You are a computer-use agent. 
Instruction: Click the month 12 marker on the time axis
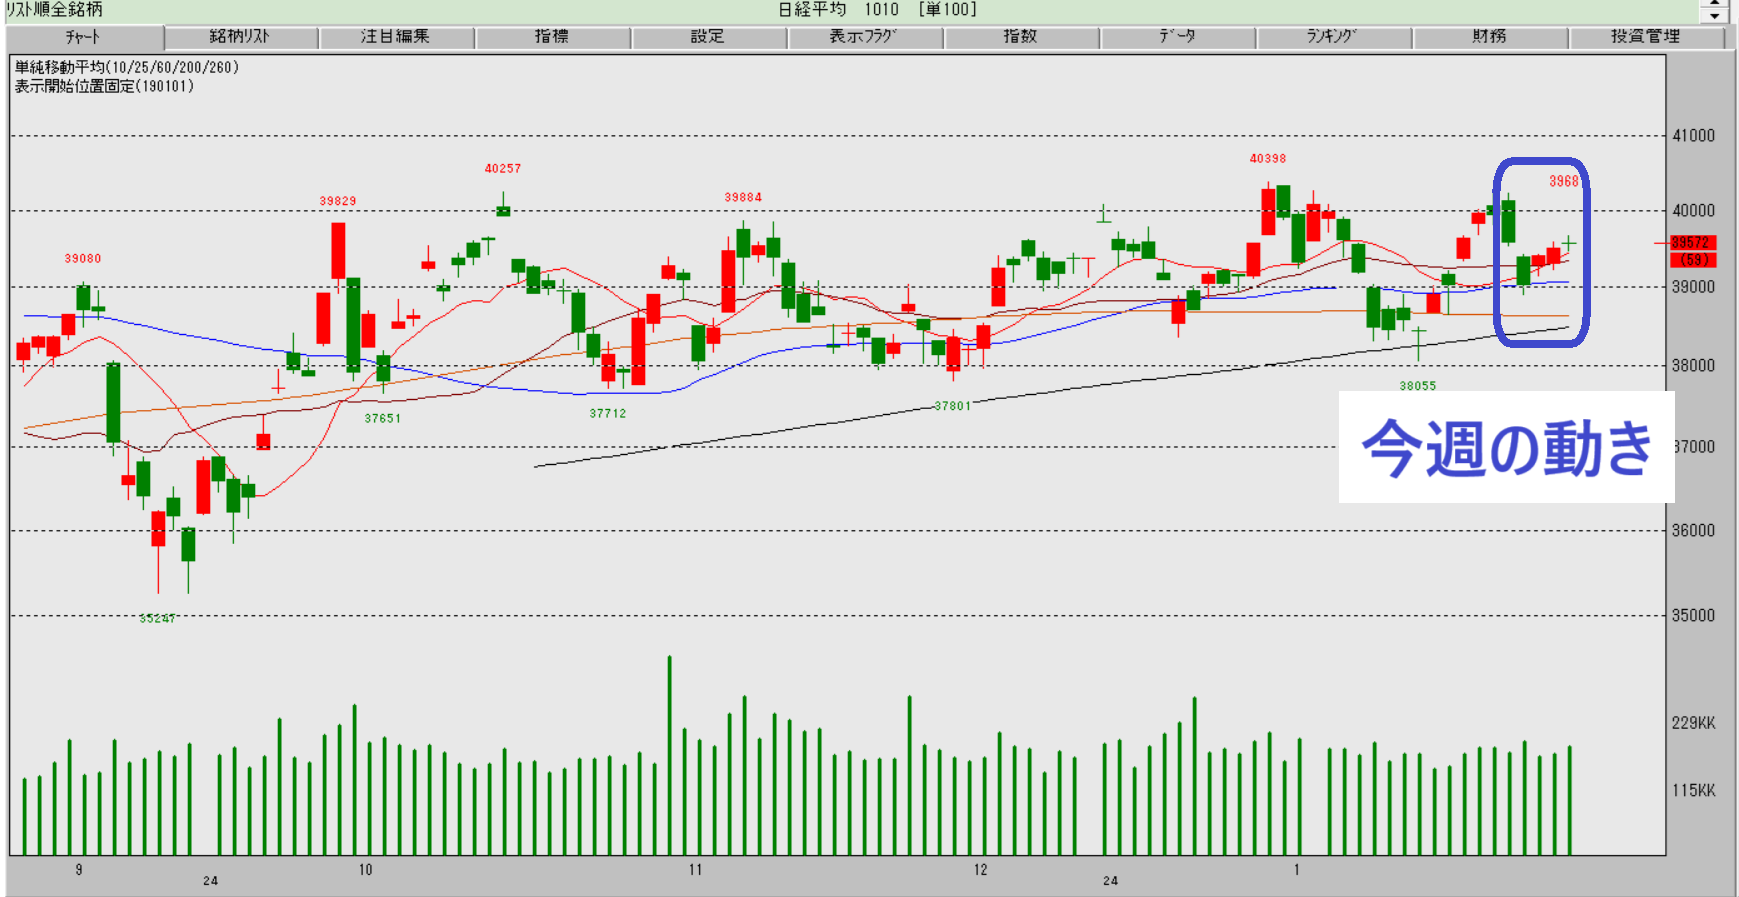981,870
